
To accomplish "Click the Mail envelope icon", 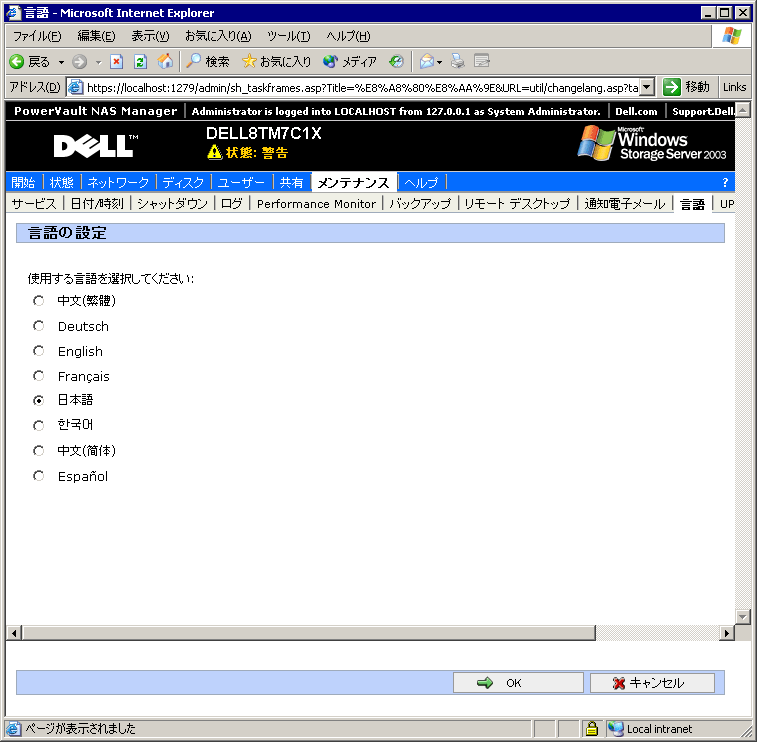I will coord(426,62).
